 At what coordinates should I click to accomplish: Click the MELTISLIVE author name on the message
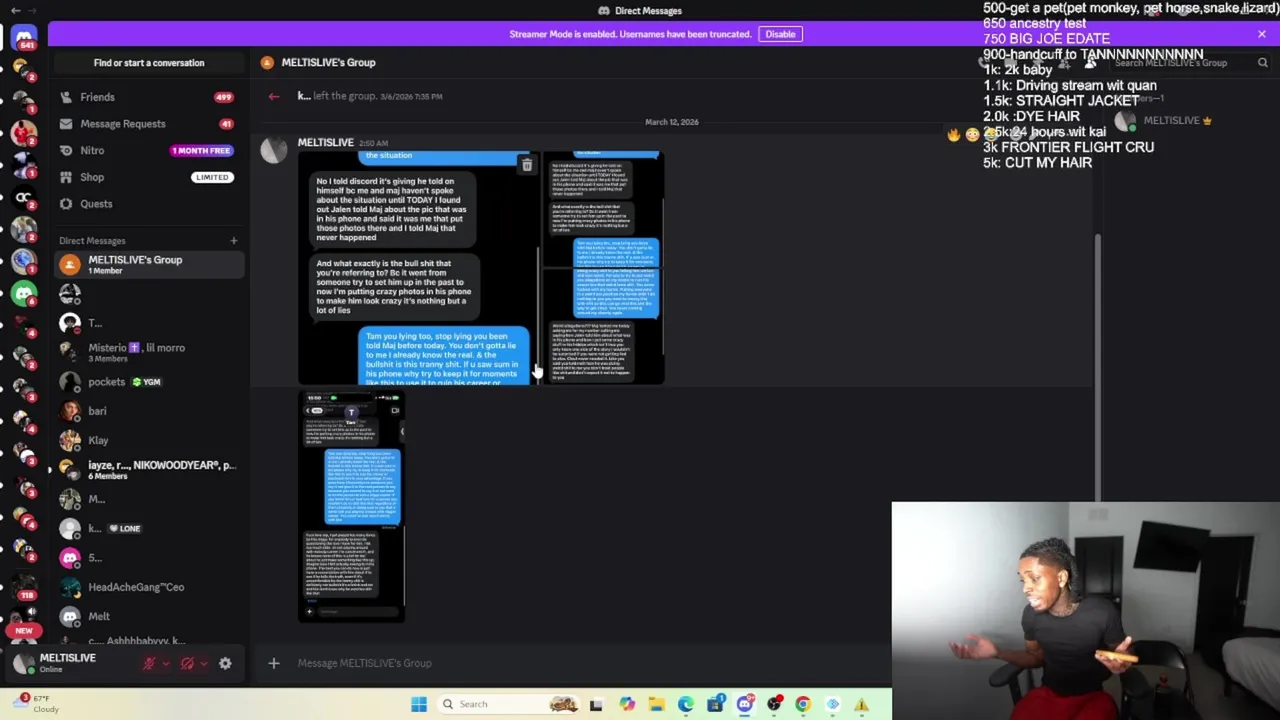325,142
